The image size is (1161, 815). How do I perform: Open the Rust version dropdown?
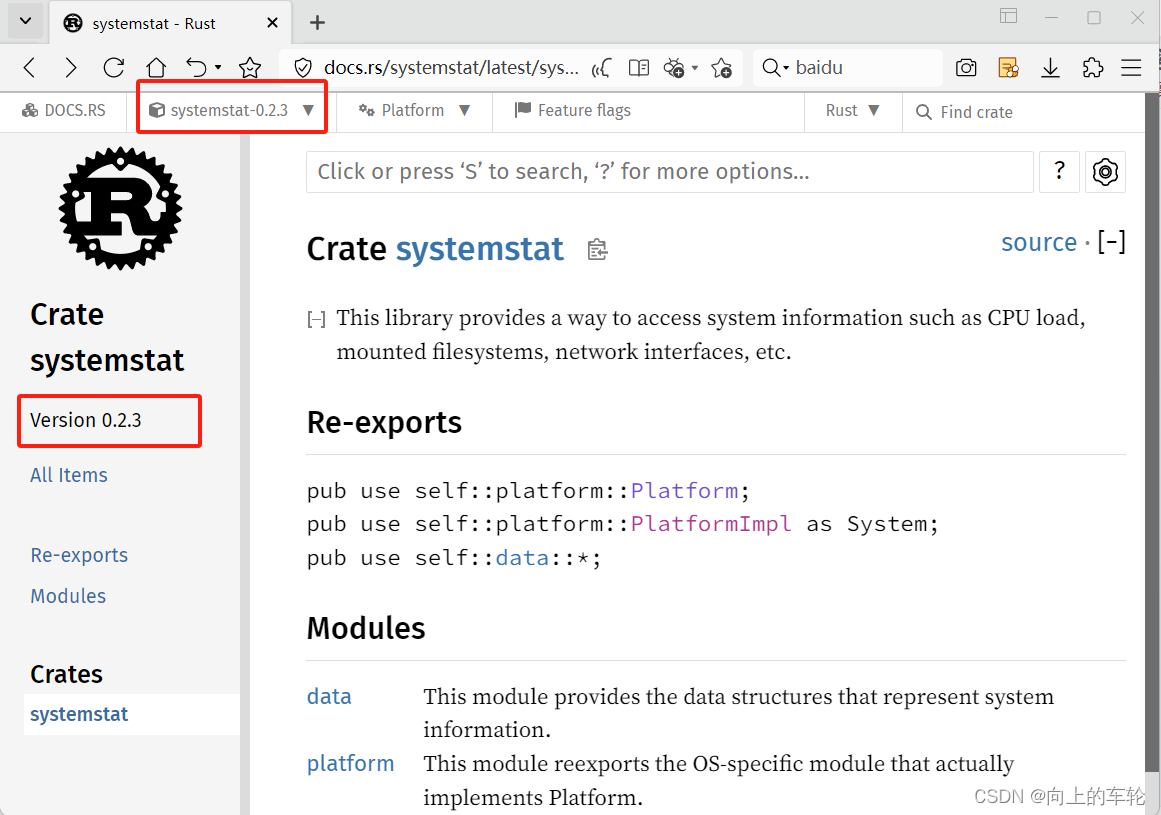(x=853, y=111)
